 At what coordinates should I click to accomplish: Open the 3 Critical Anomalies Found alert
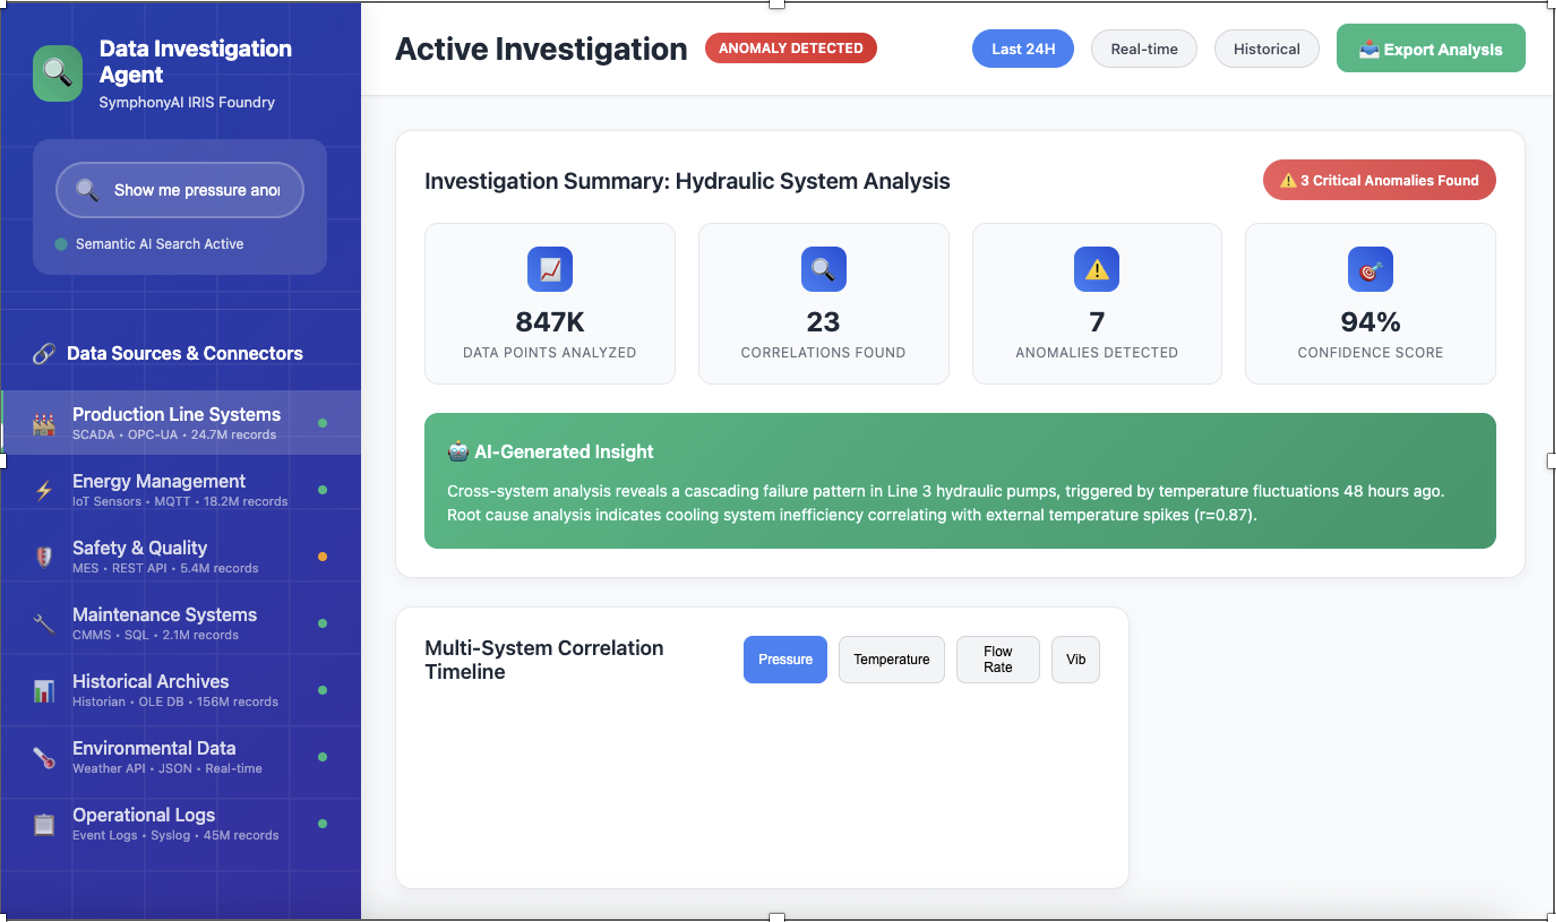click(1378, 180)
